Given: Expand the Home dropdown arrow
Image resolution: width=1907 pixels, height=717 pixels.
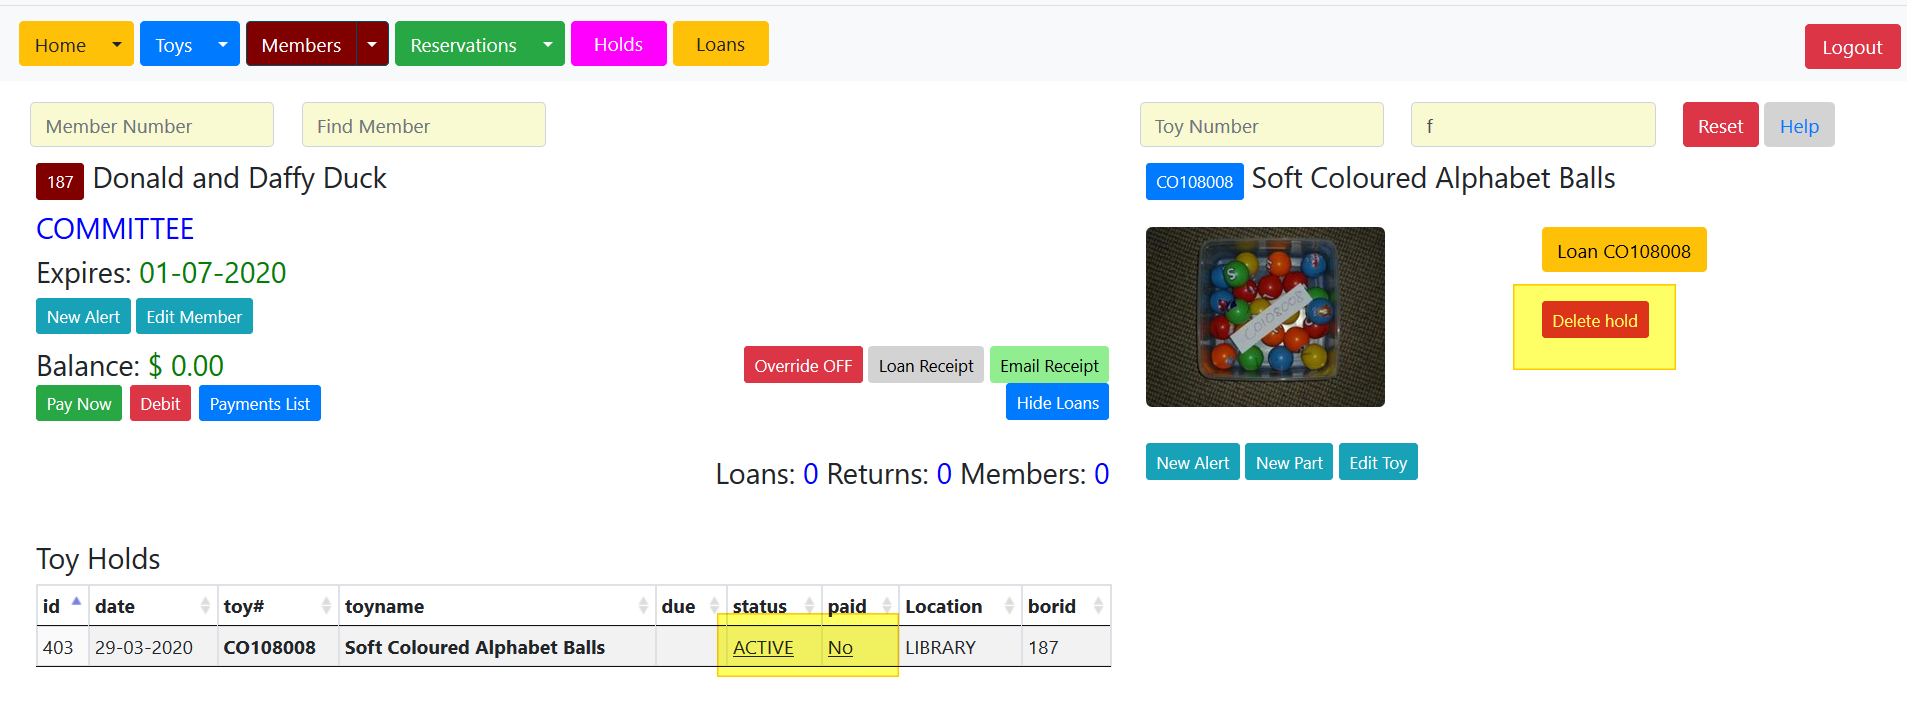Looking at the screenshot, I should [x=117, y=45].
